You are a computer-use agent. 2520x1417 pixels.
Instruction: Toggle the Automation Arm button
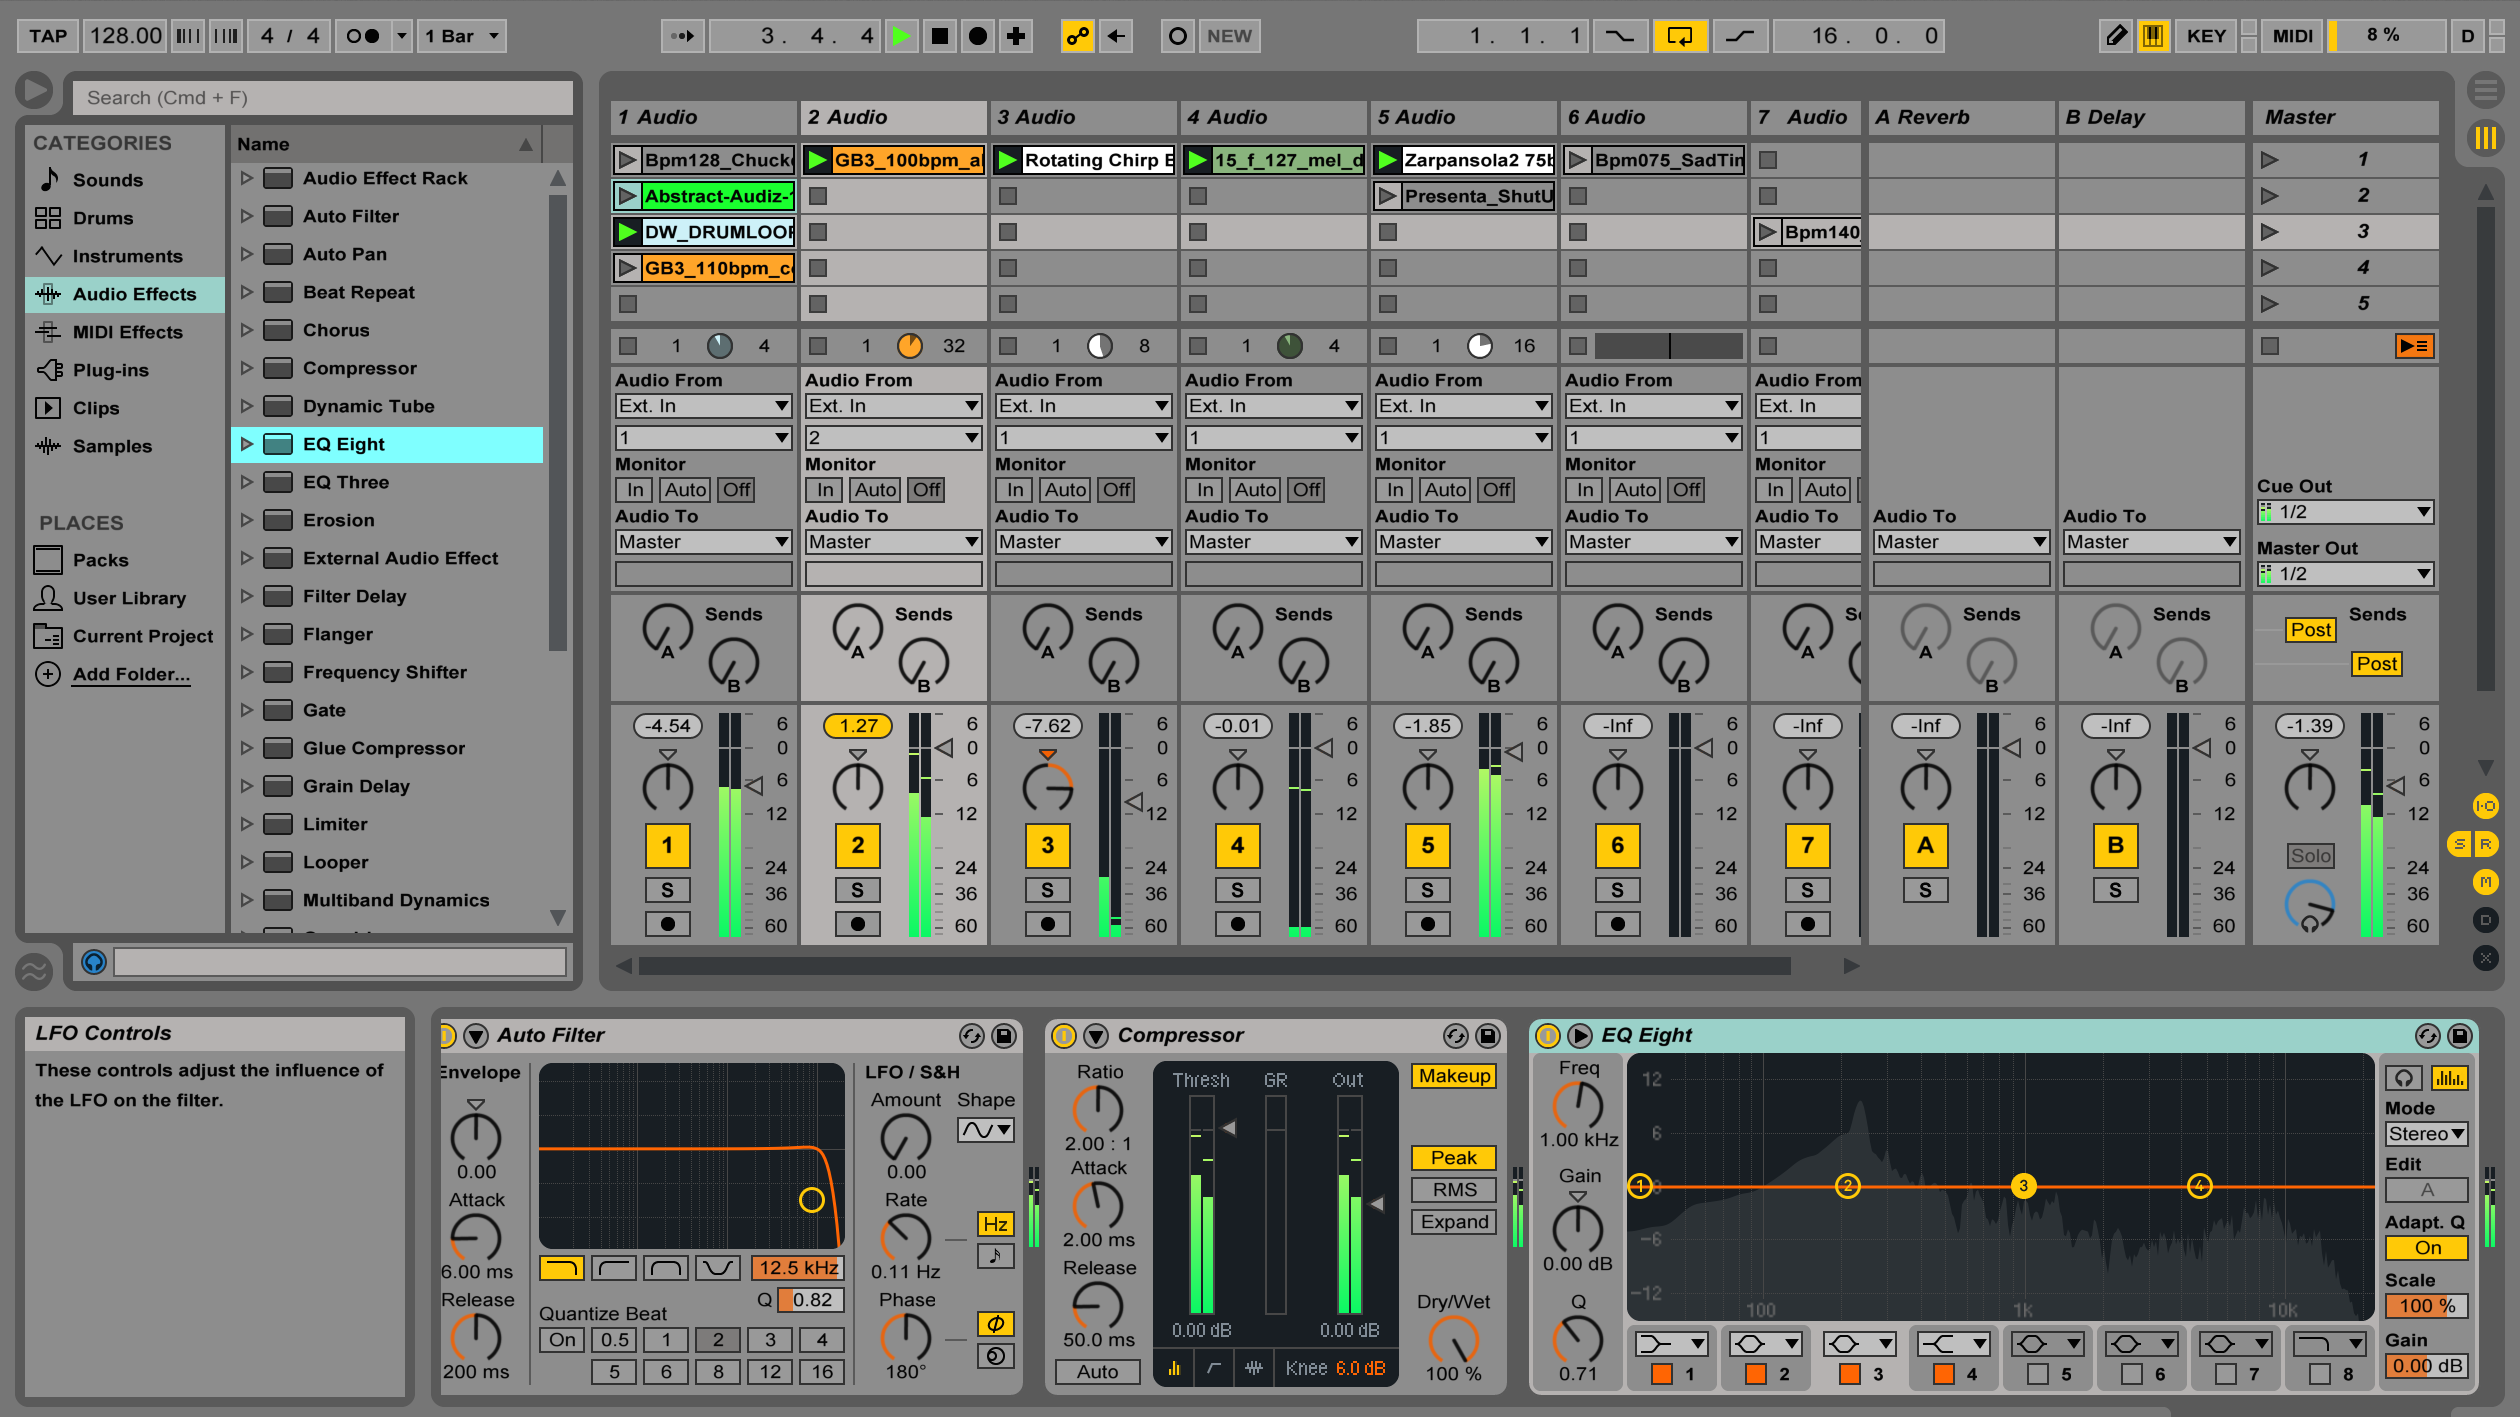coord(1077,36)
